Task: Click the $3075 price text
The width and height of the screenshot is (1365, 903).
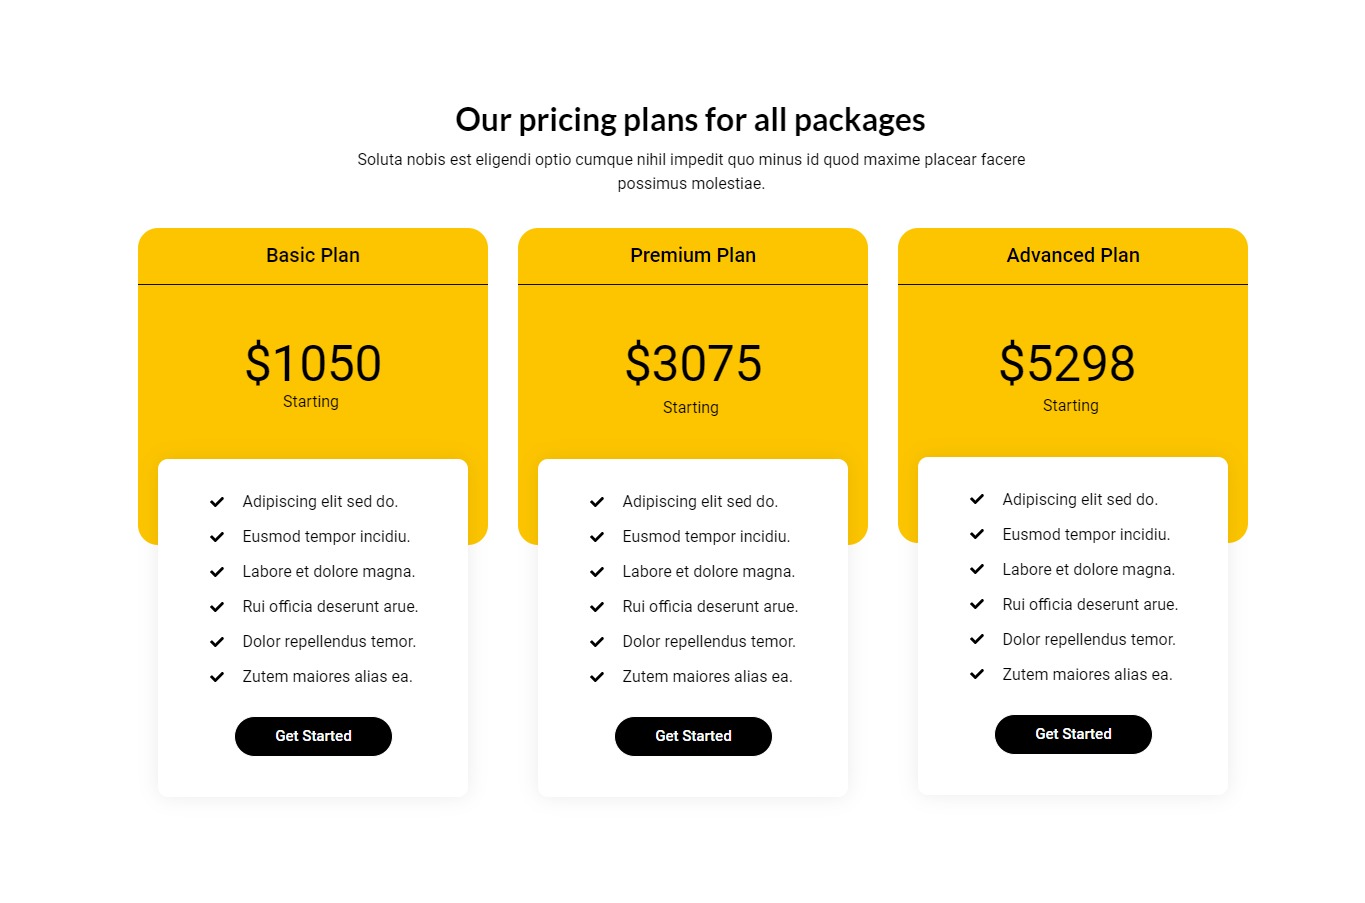Action: tap(693, 363)
